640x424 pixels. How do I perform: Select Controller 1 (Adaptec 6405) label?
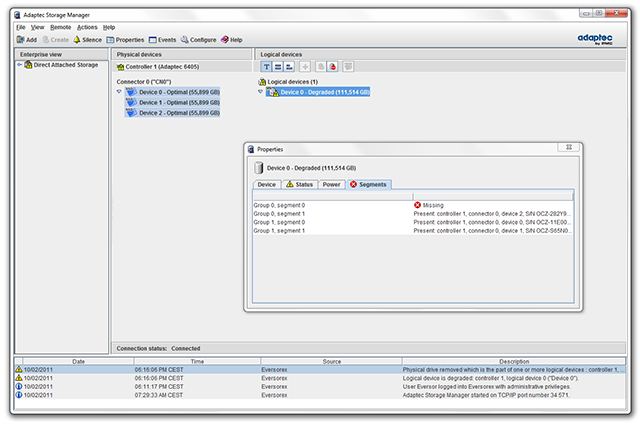[162, 67]
